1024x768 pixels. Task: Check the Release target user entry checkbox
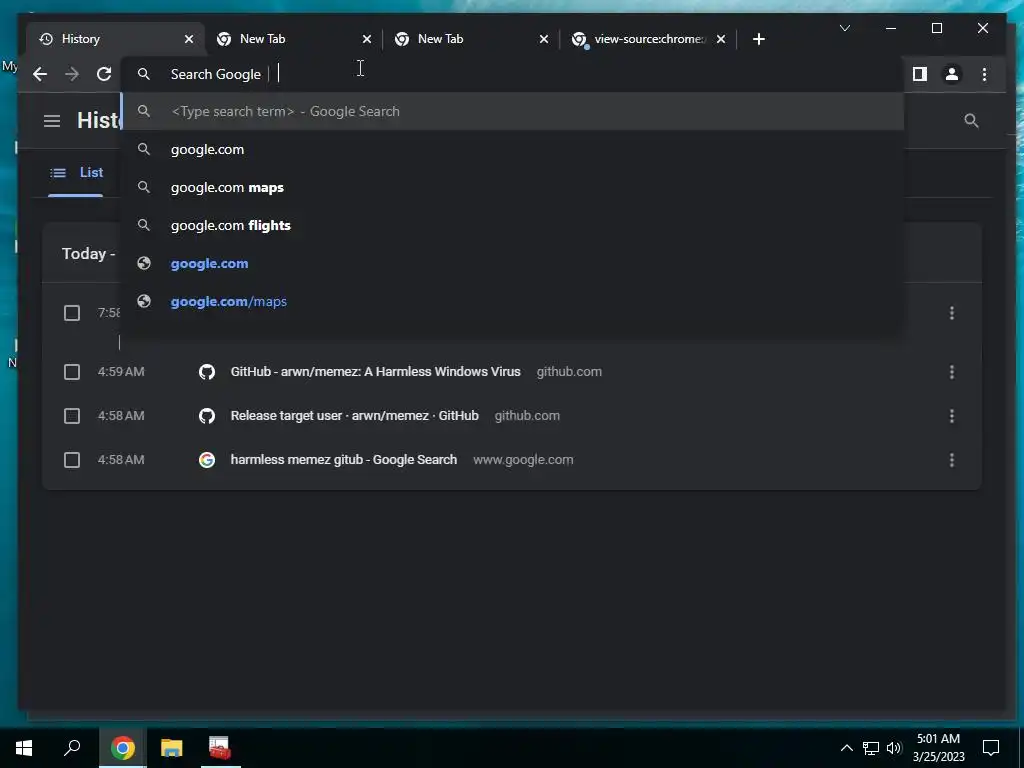pos(72,416)
